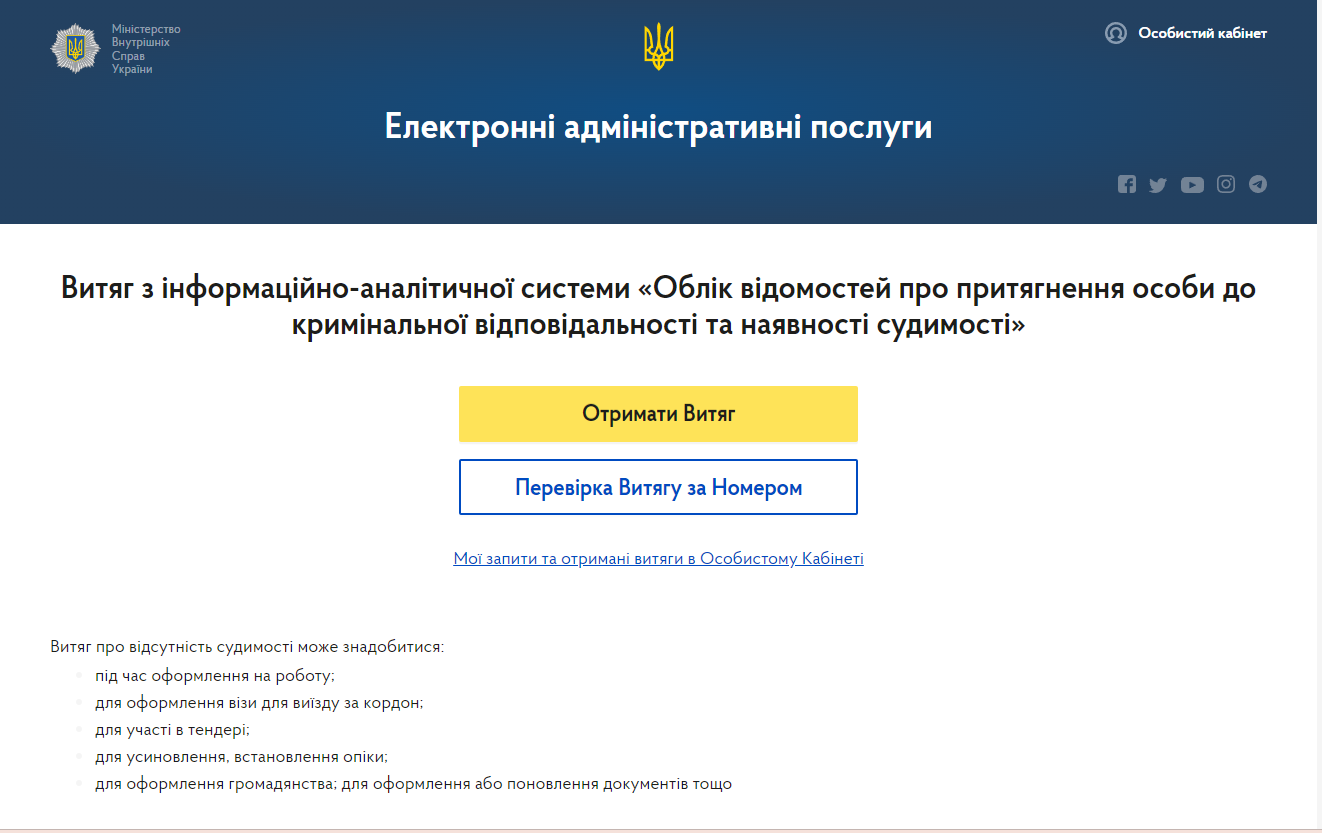Click the golden trident emblem in the header
1322x833 pixels.
click(x=658, y=47)
